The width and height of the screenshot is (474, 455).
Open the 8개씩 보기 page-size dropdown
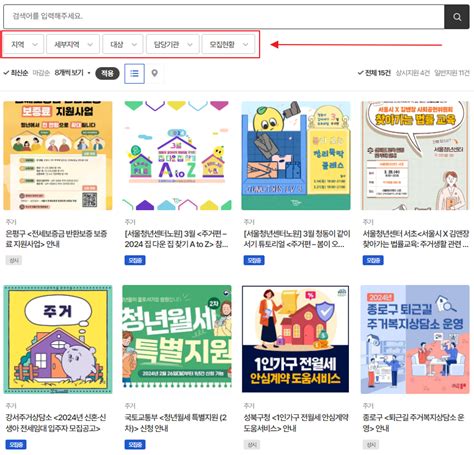73,73
